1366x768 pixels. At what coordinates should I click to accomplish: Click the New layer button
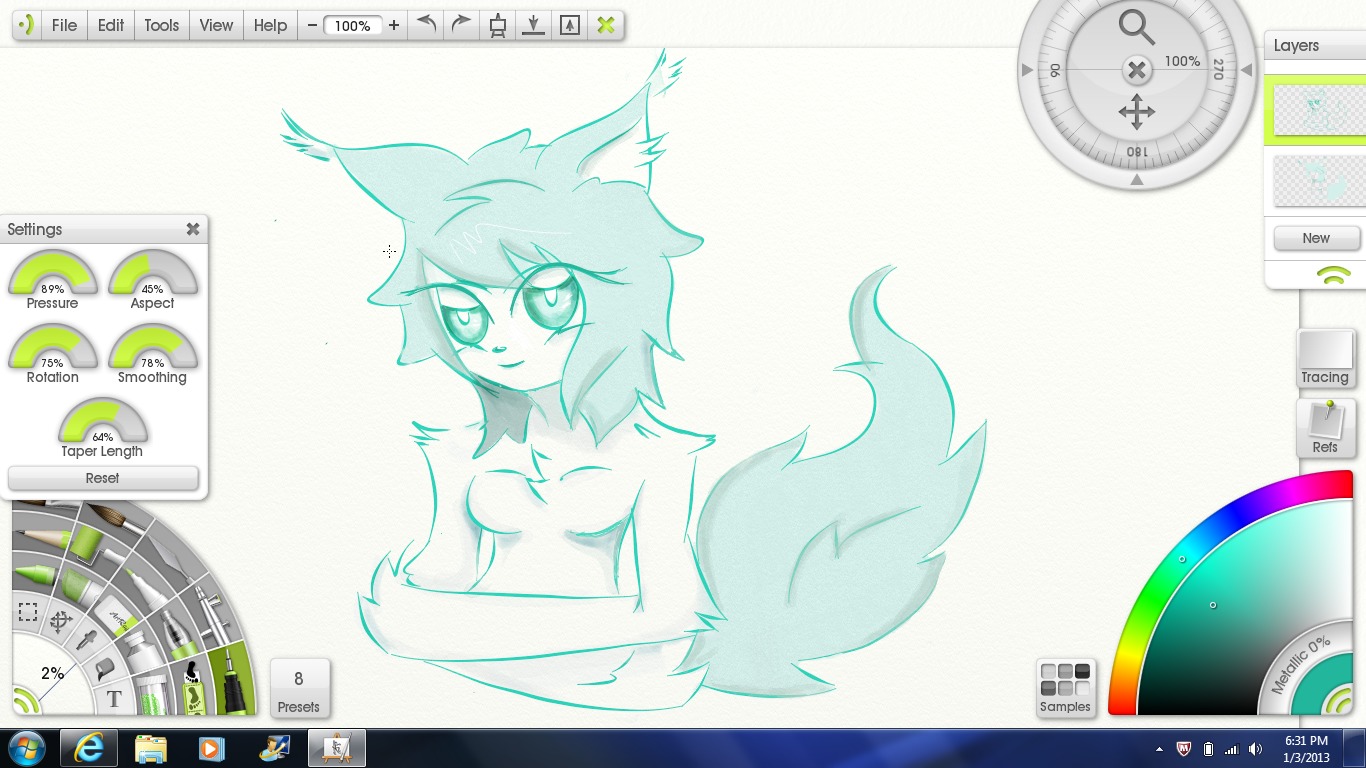(1316, 238)
